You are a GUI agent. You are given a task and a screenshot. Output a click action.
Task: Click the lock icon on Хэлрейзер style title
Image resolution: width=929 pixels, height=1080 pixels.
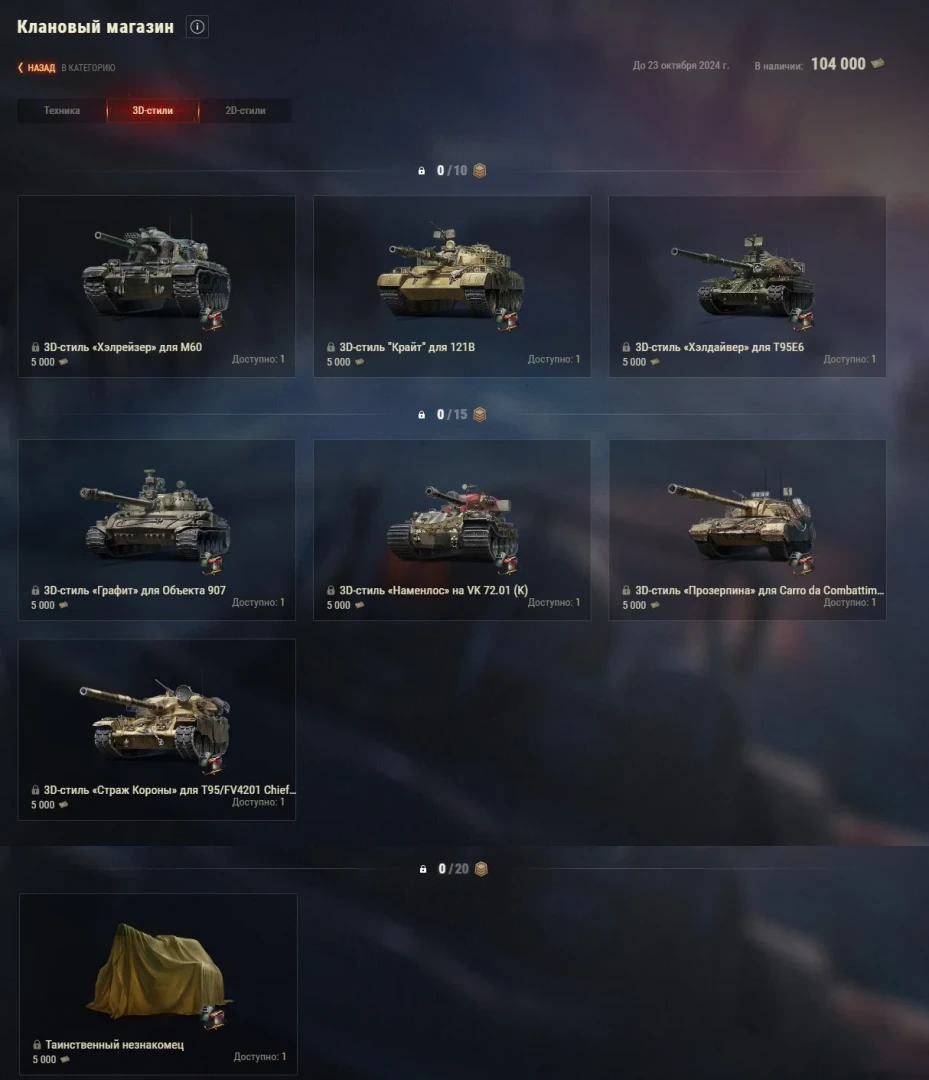click(35, 347)
